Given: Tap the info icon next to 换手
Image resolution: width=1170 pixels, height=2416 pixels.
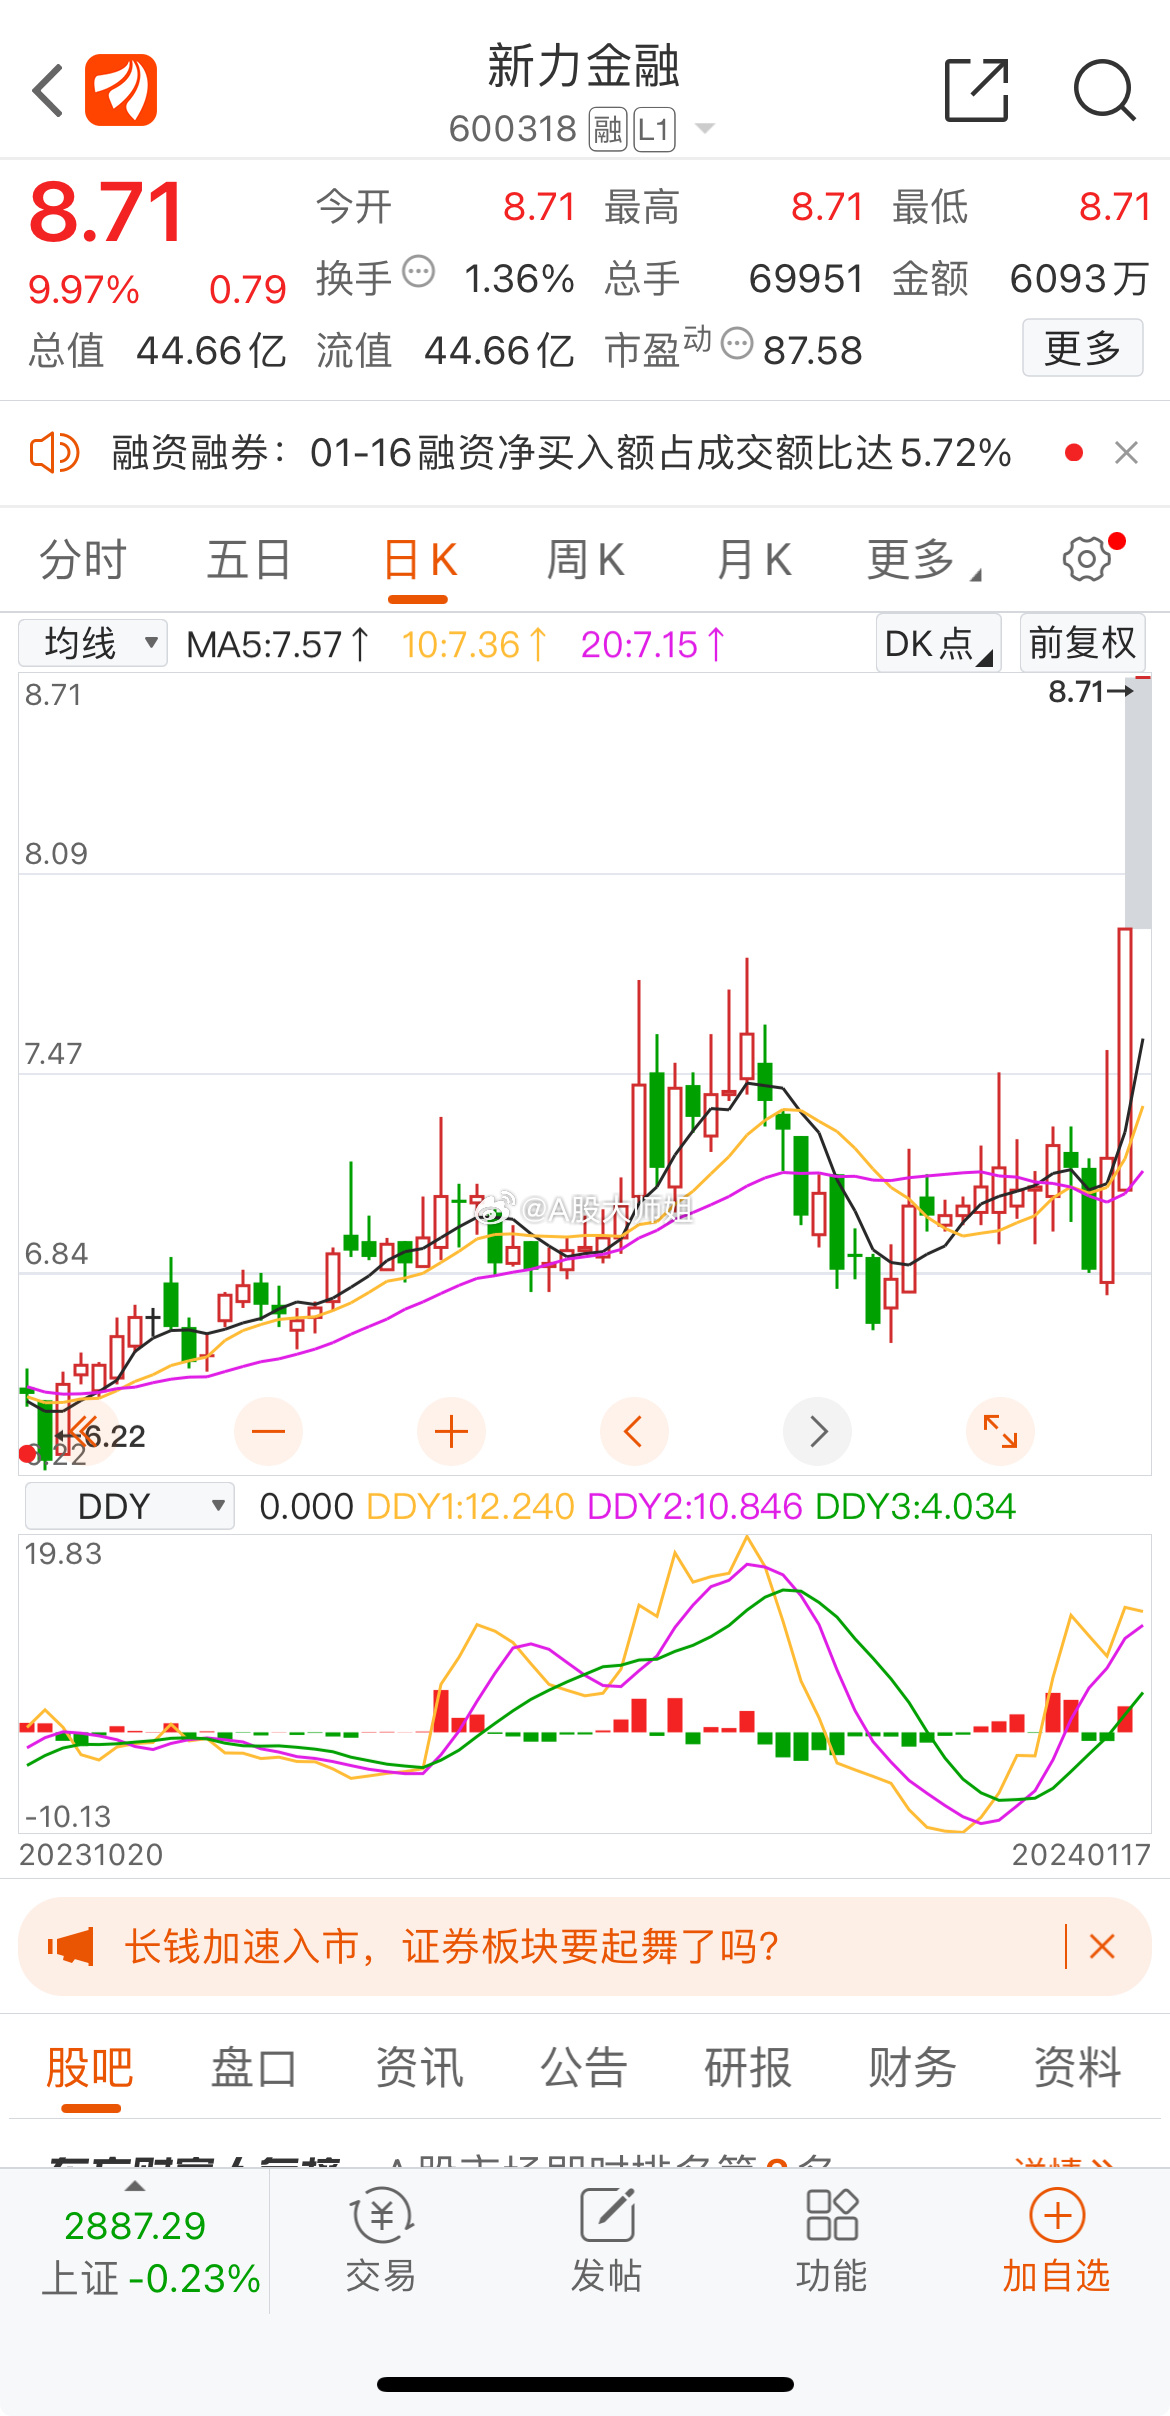Looking at the screenshot, I should 418,271.
